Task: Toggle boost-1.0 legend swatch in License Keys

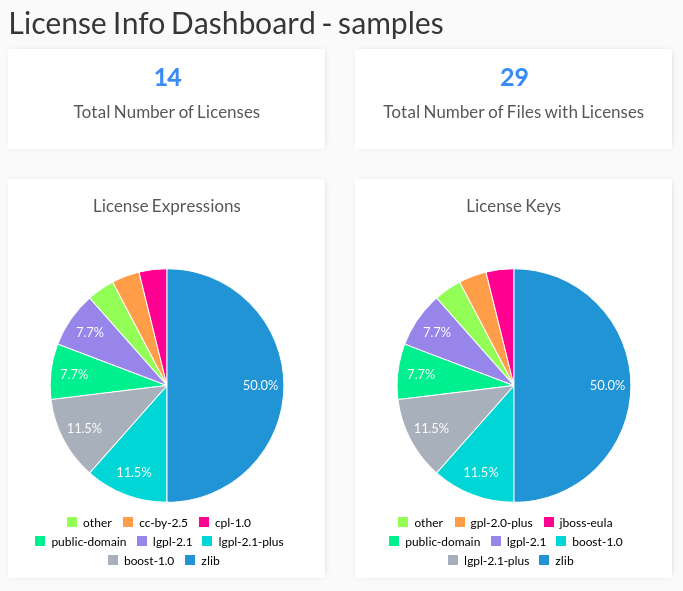Action: tap(561, 541)
